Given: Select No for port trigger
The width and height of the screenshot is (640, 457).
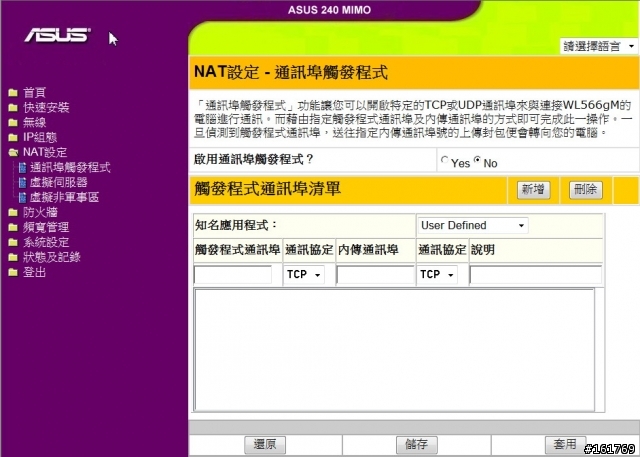Looking at the screenshot, I should pyautogui.click(x=477, y=160).
